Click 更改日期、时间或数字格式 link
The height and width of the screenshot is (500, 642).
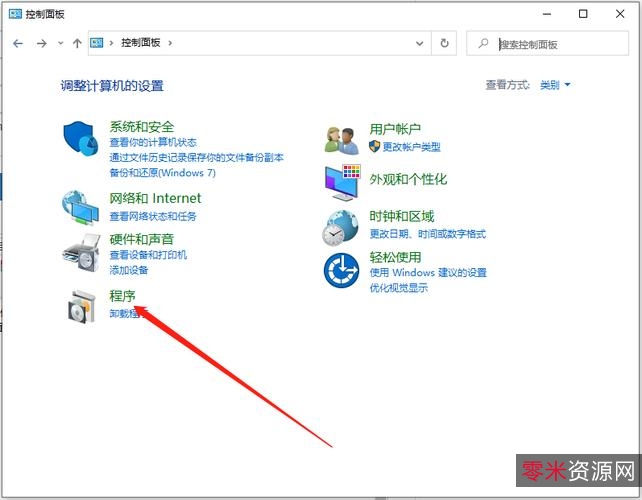[428, 234]
